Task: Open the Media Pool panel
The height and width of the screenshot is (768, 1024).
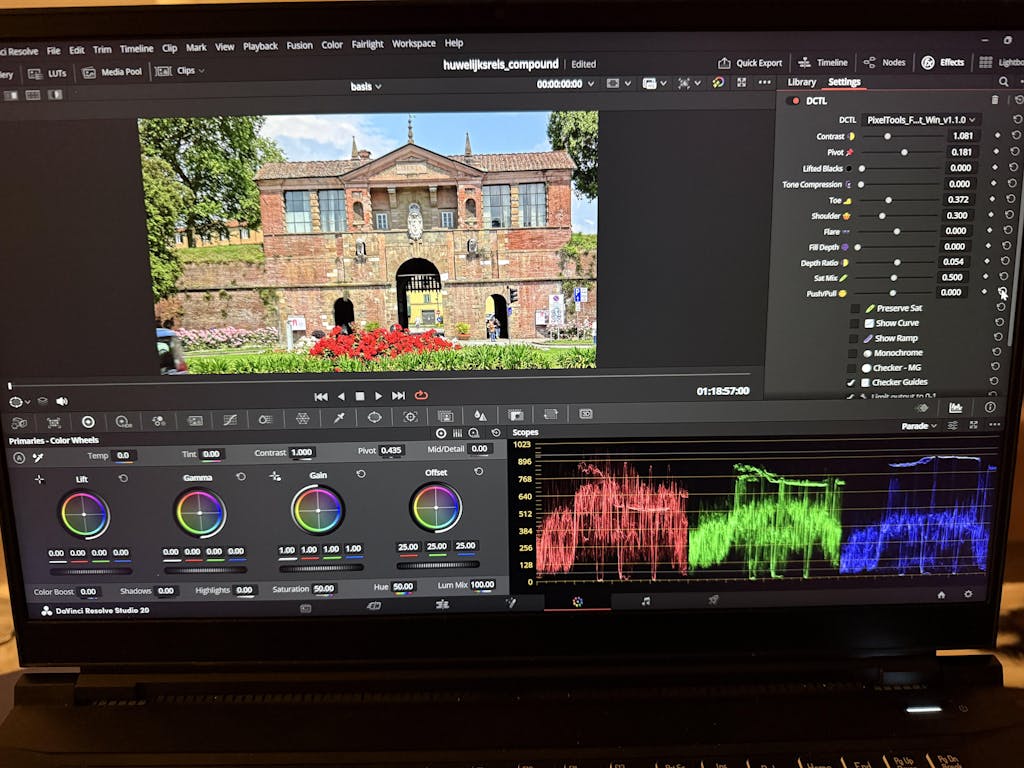Action: click(x=112, y=72)
